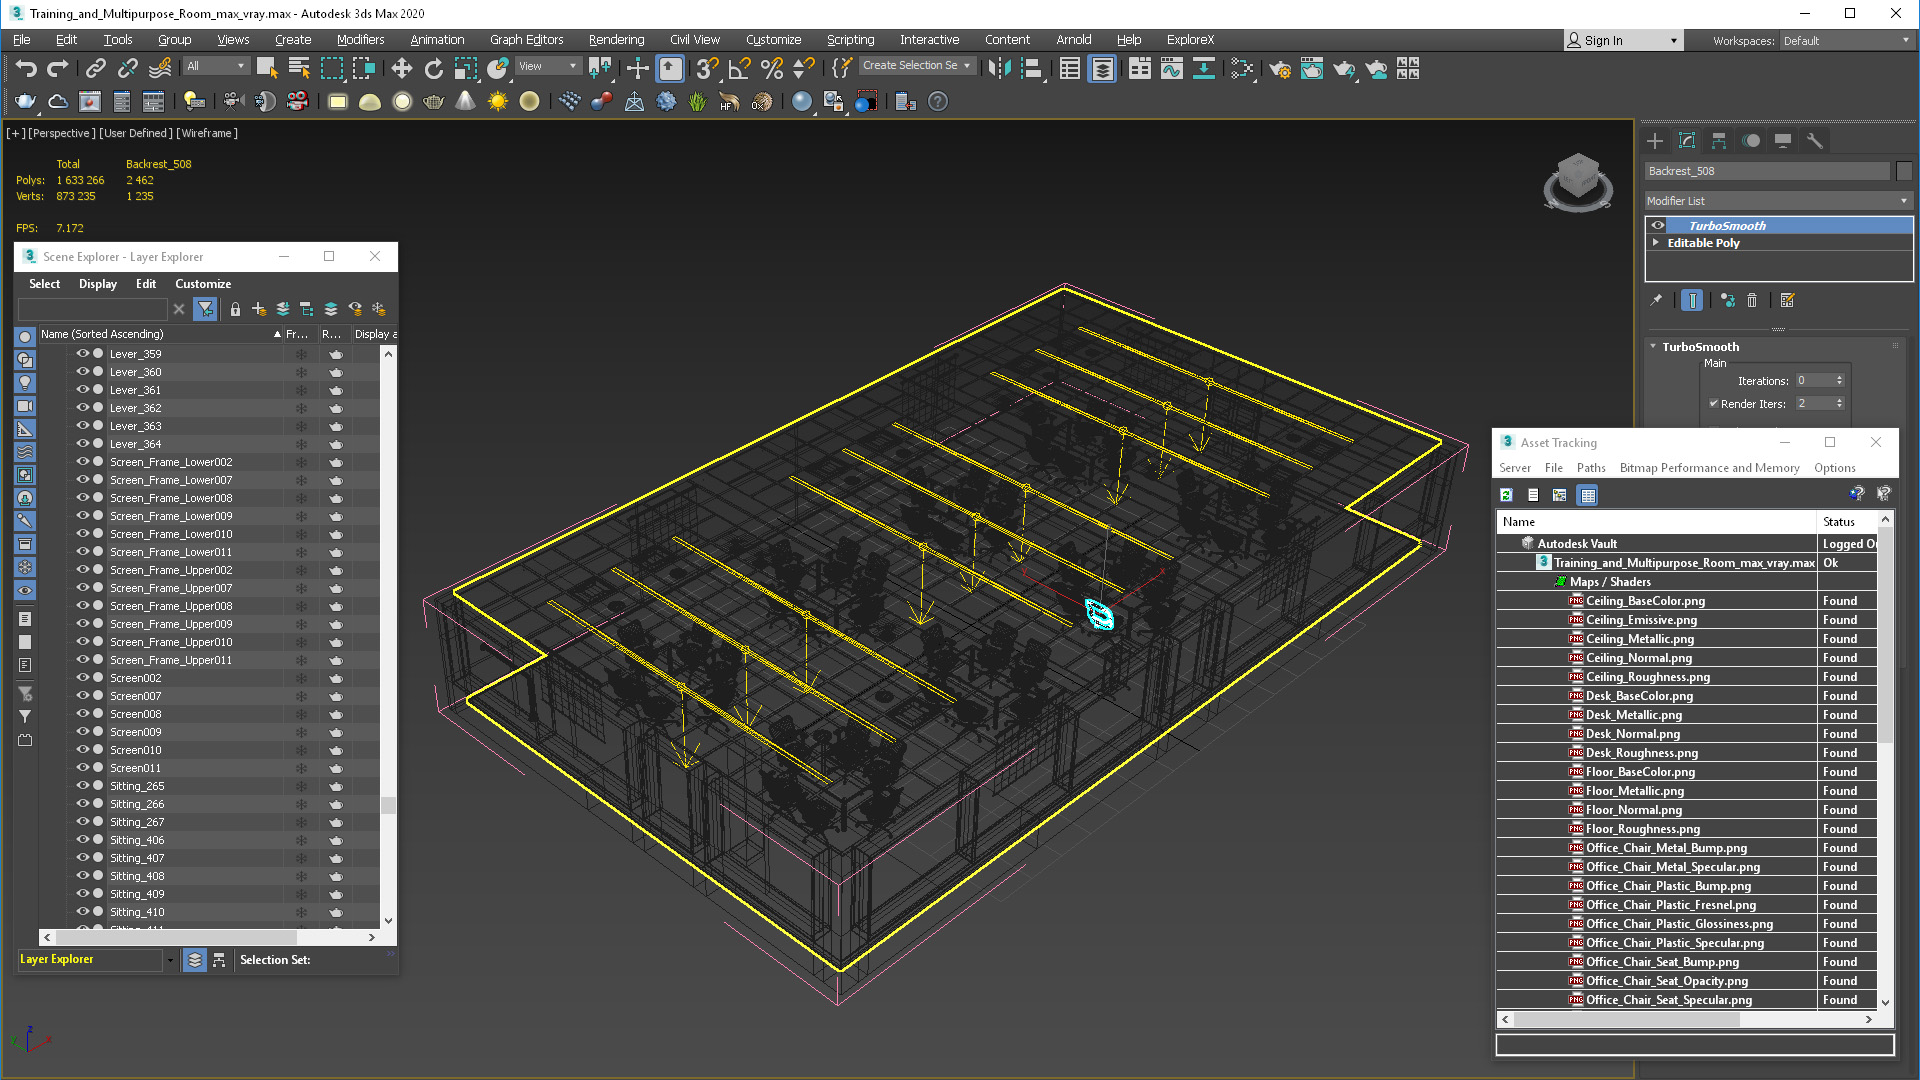Select the Select and Link tool

pos(95,68)
